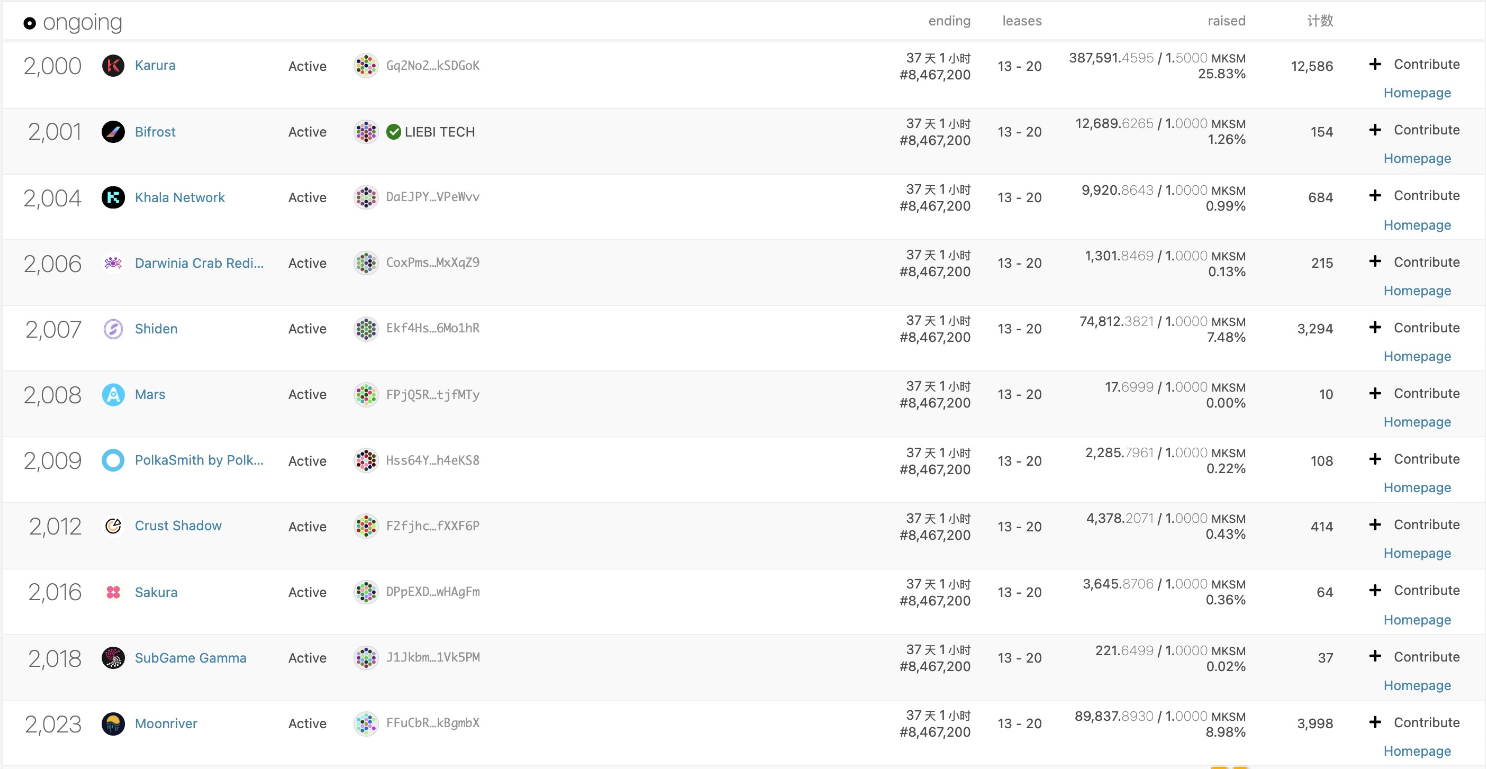The width and height of the screenshot is (1486, 769).
Task: Open the Homepage link for Bifrost
Action: [1417, 158]
